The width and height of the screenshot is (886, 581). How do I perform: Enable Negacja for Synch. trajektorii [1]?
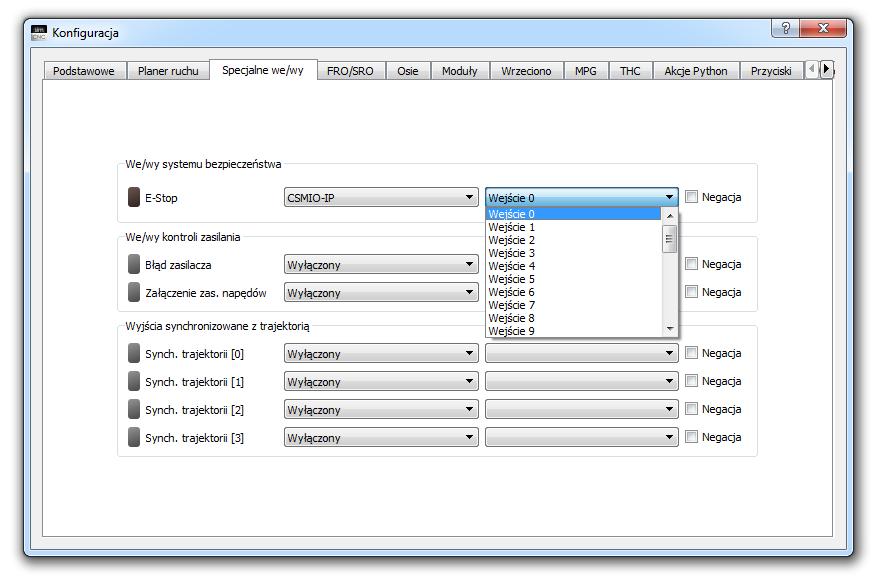pyautogui.click(x=691, y=381)
